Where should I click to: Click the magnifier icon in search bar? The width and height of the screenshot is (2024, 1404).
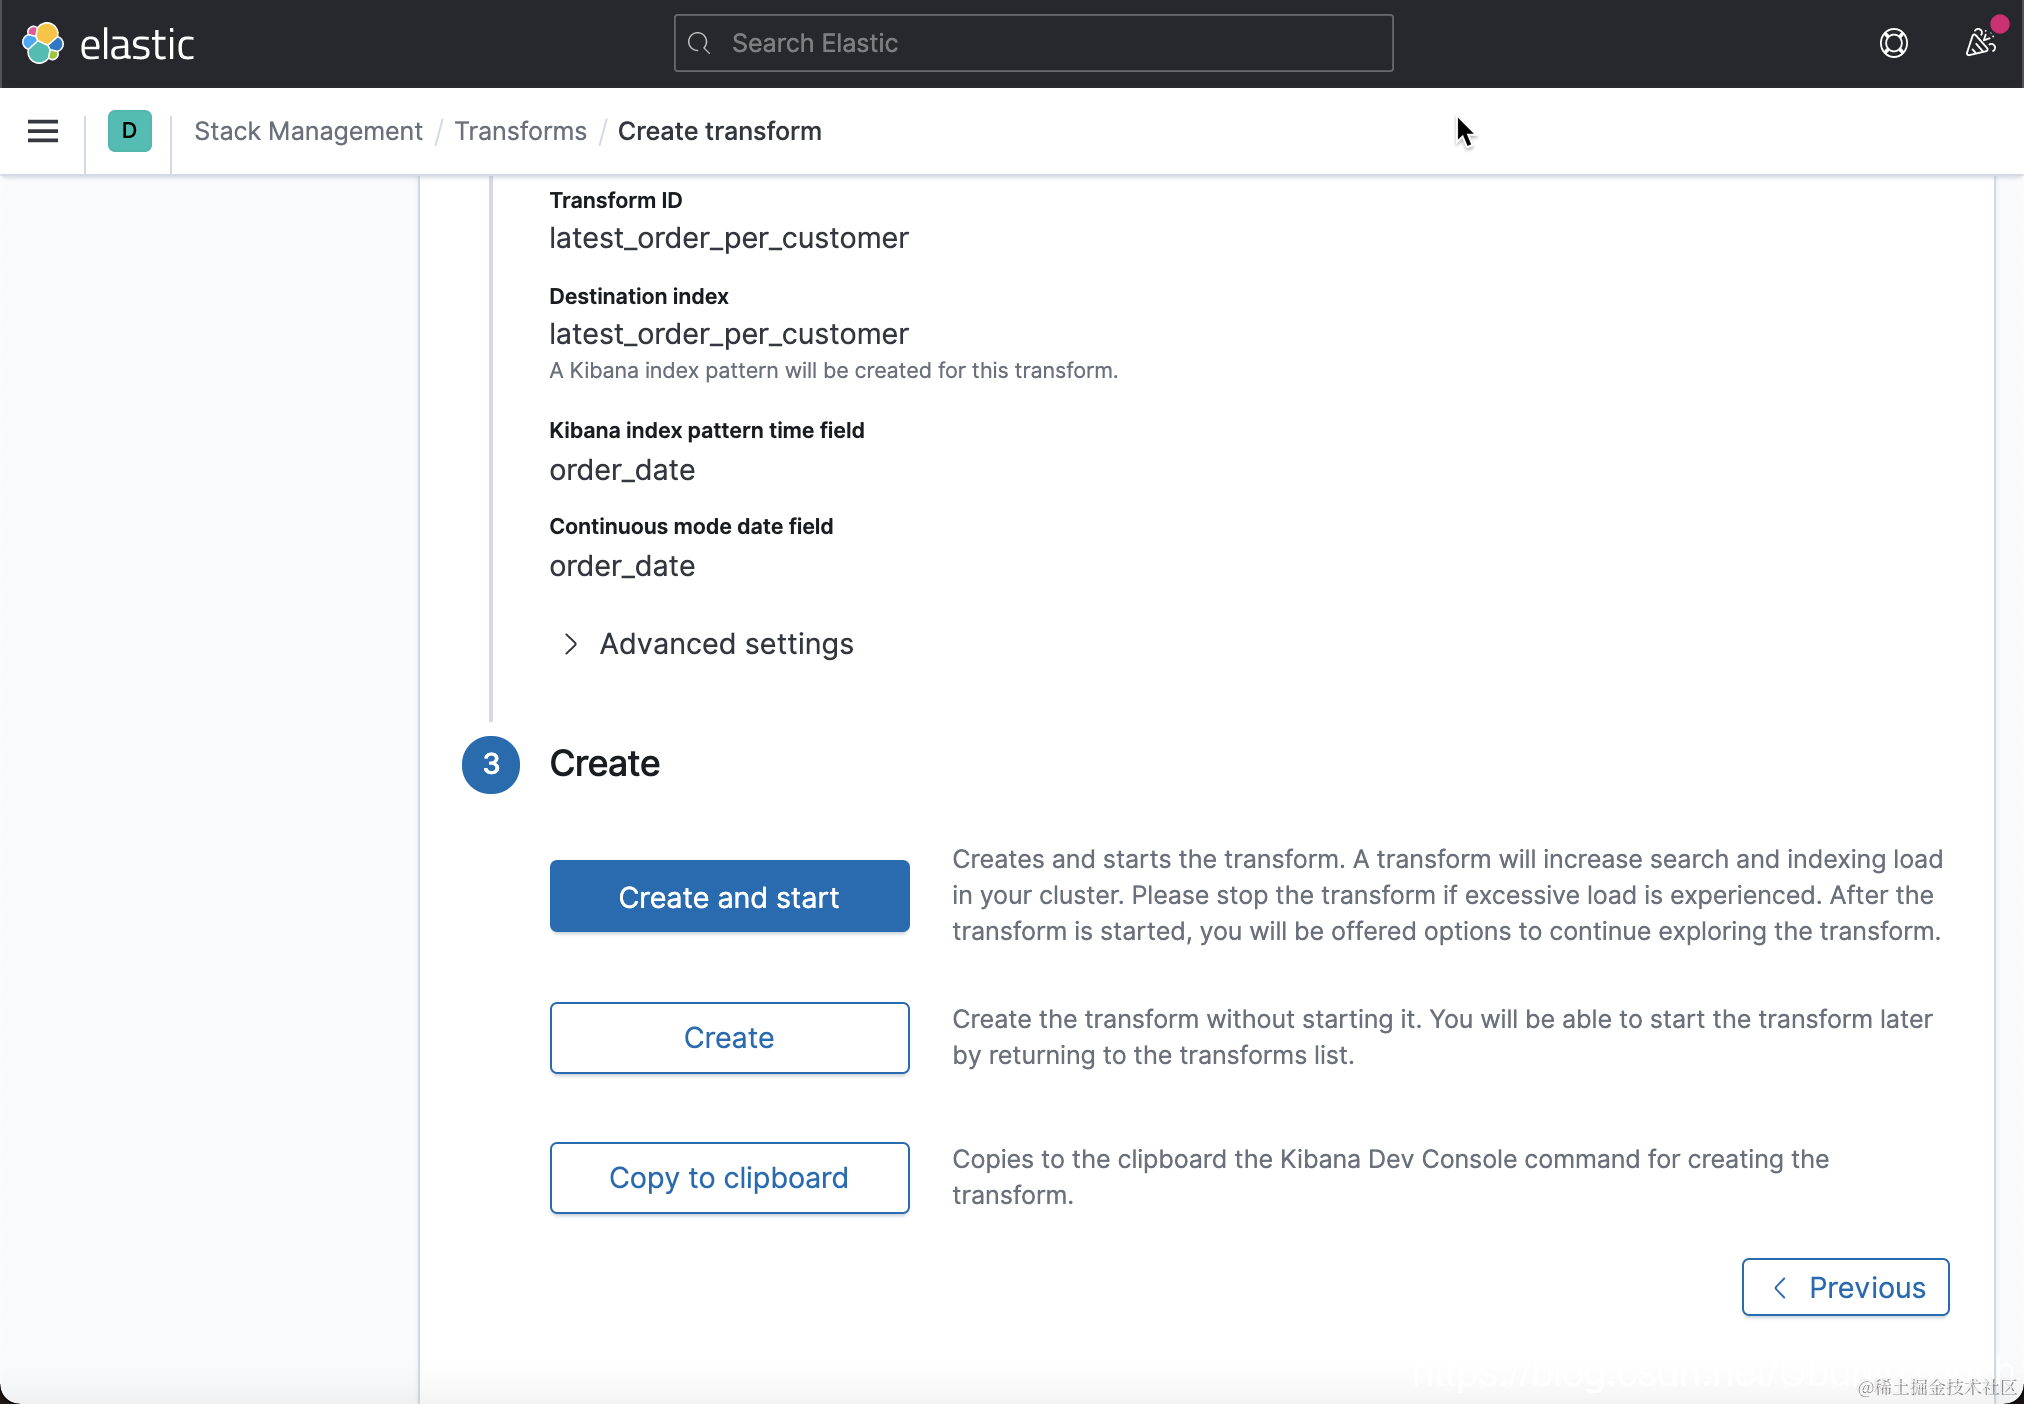click(x=700, y=43)
